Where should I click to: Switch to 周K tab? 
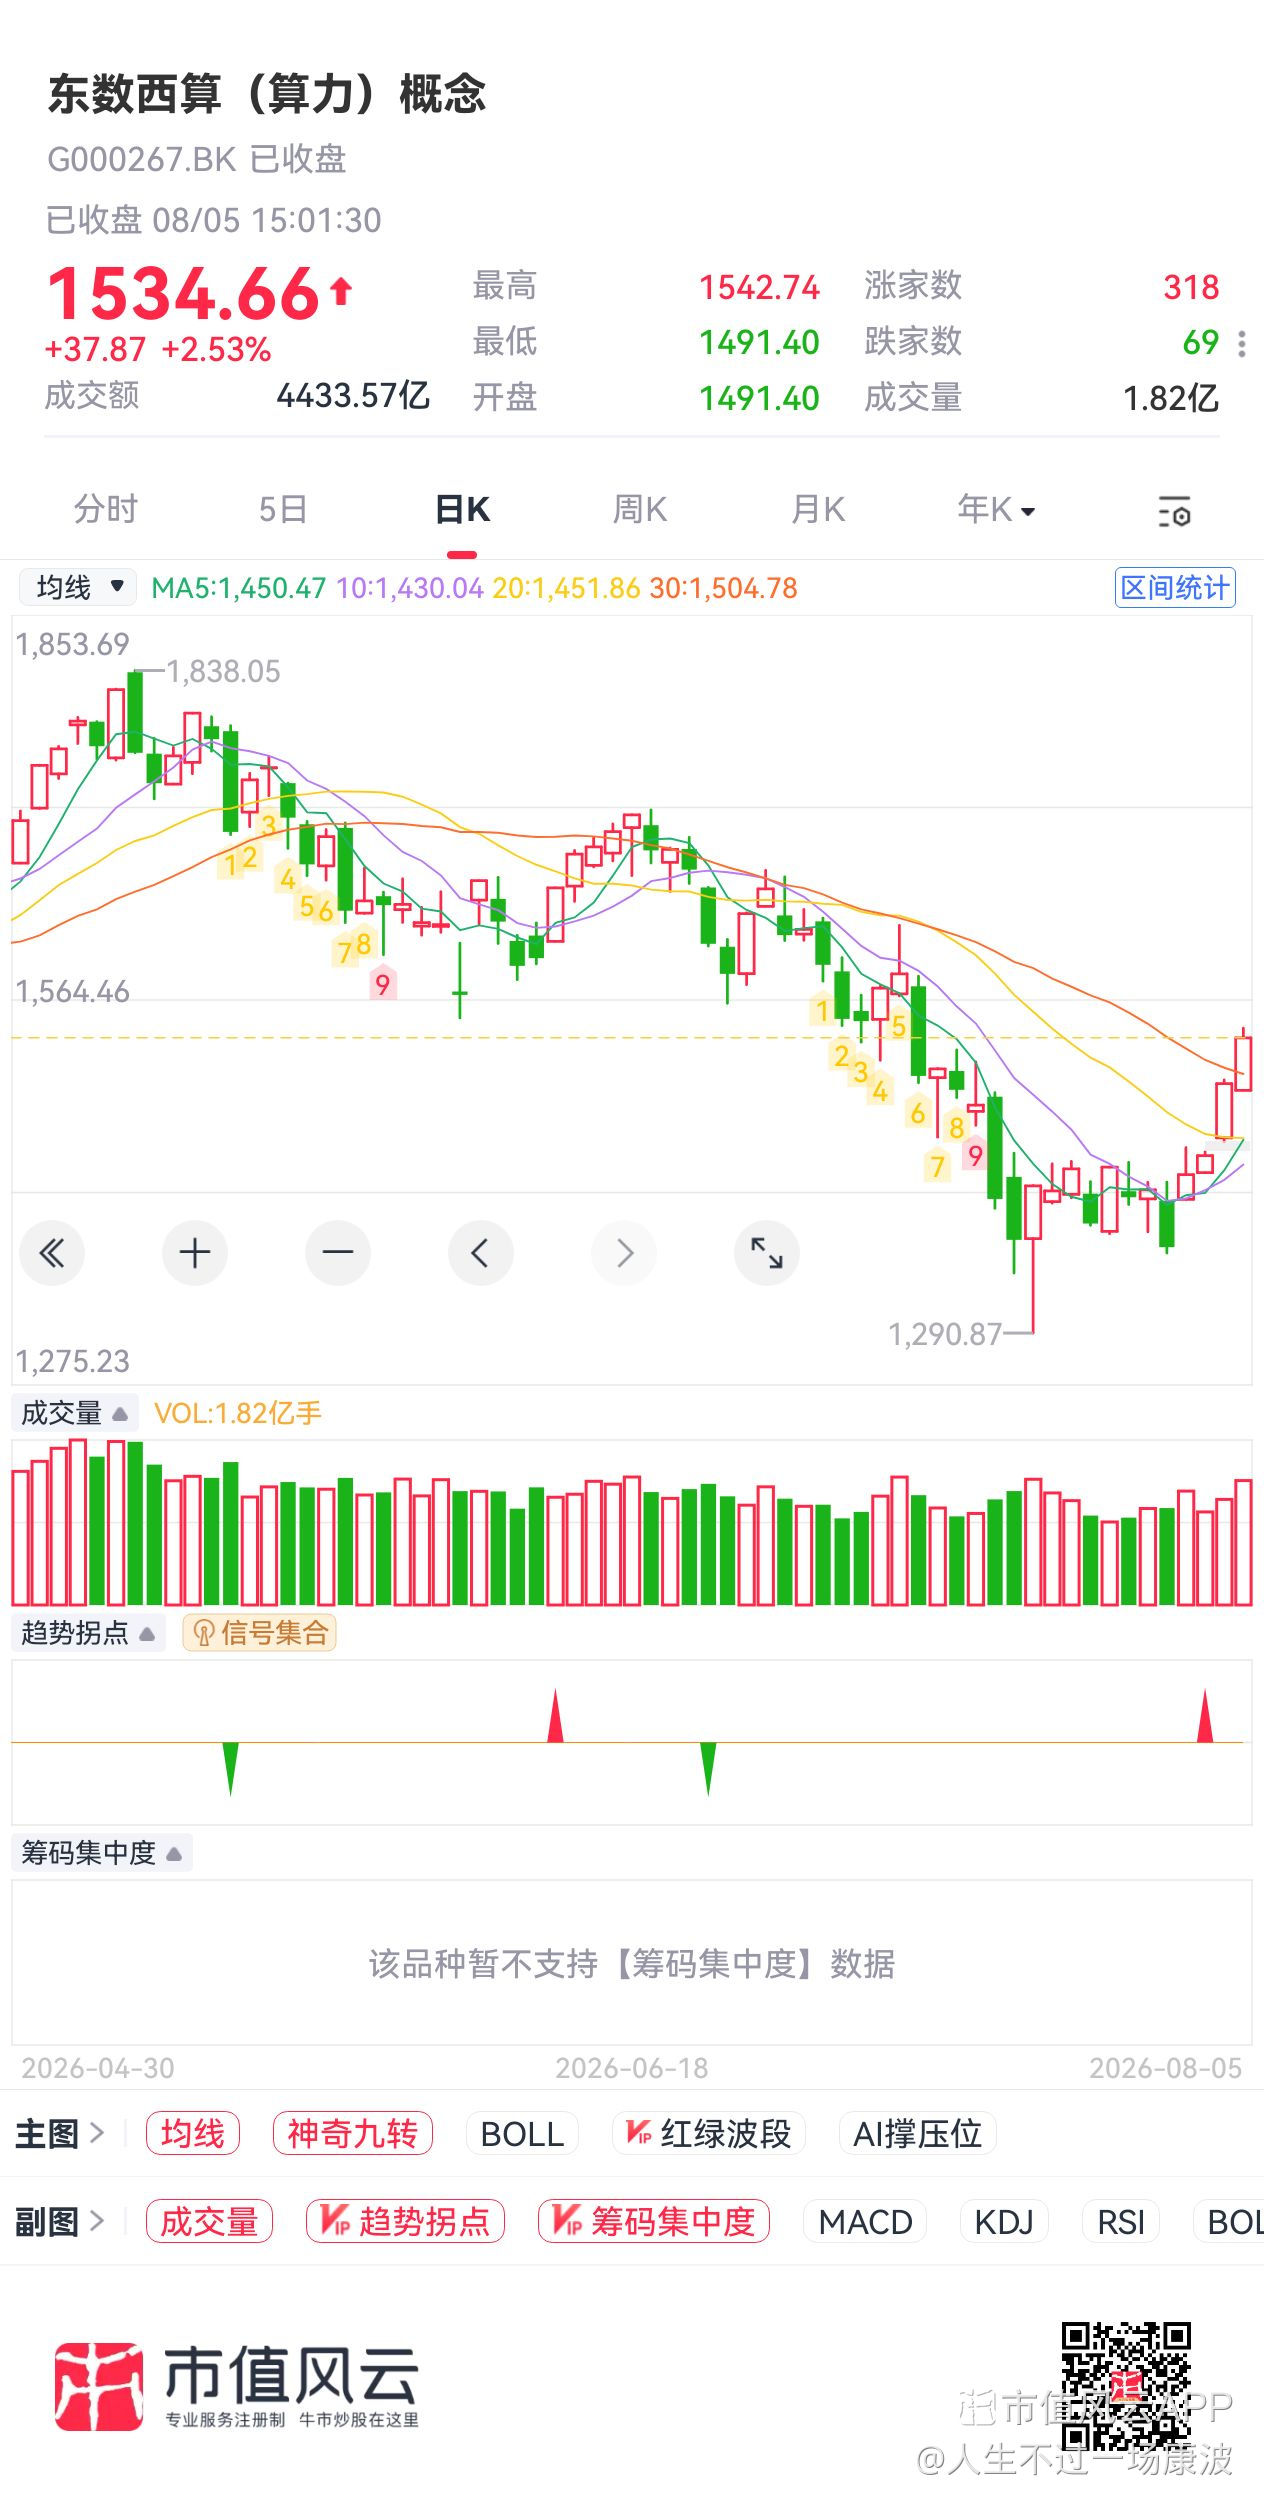point(639,509)
